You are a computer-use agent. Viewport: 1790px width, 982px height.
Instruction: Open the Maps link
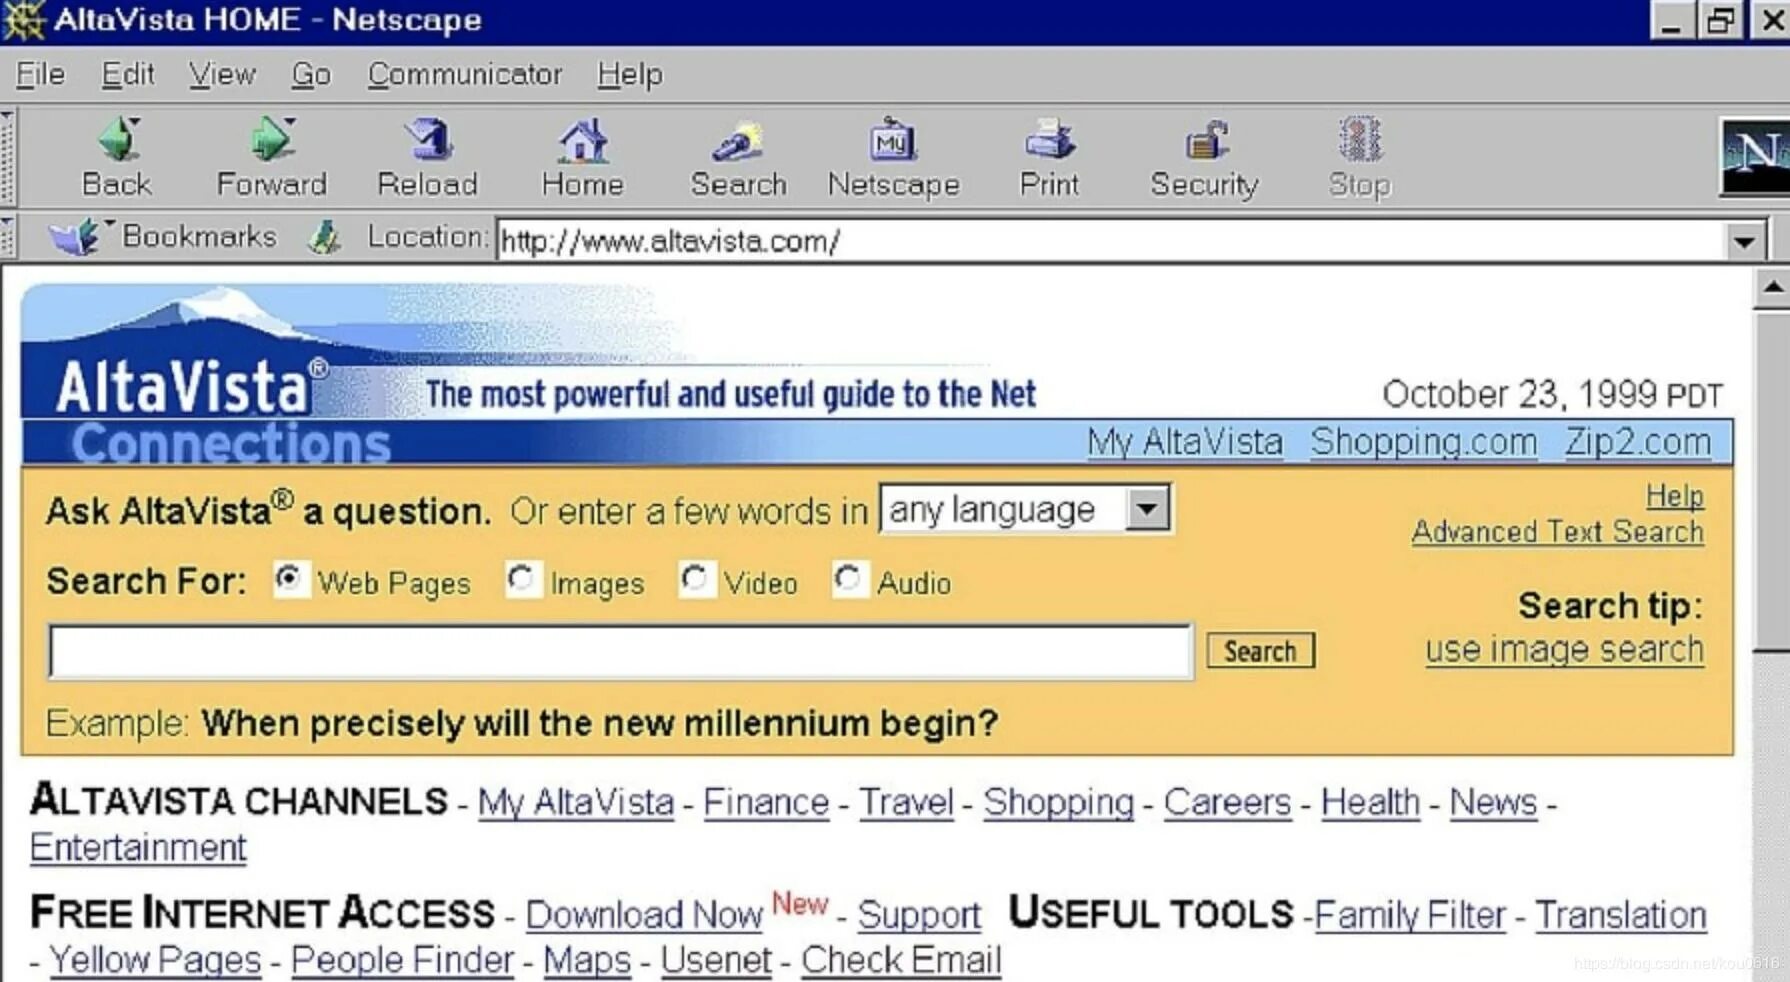(x=587, y=960)
